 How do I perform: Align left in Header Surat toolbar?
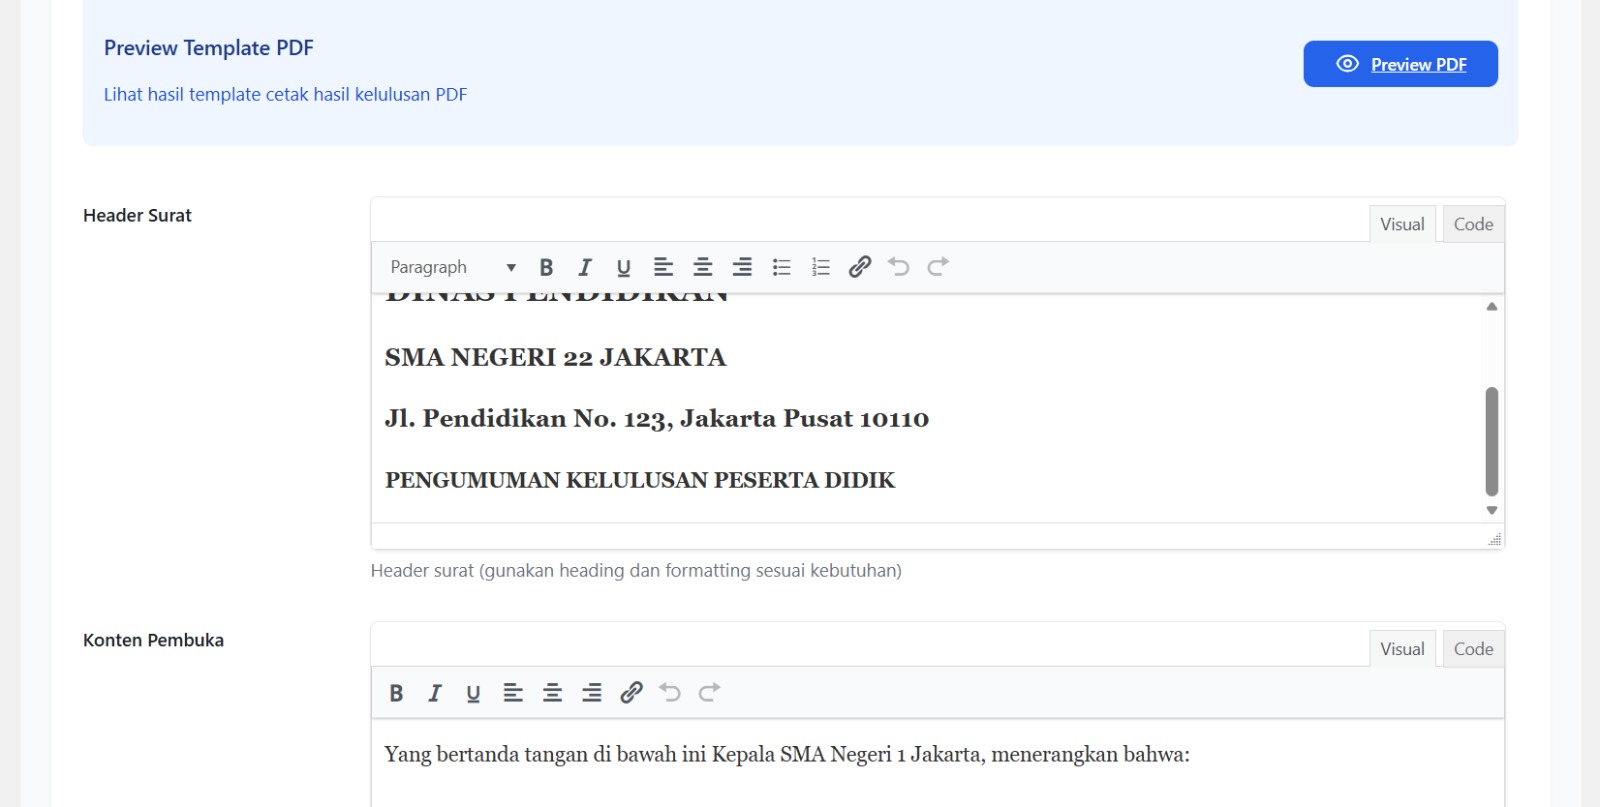663,267
